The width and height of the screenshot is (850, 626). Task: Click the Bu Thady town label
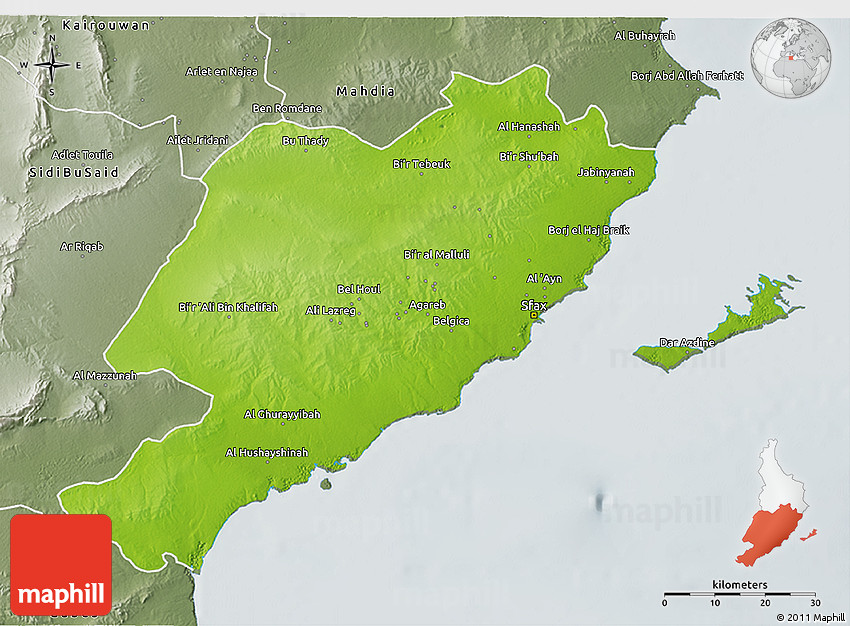click(x=305, y=141)
